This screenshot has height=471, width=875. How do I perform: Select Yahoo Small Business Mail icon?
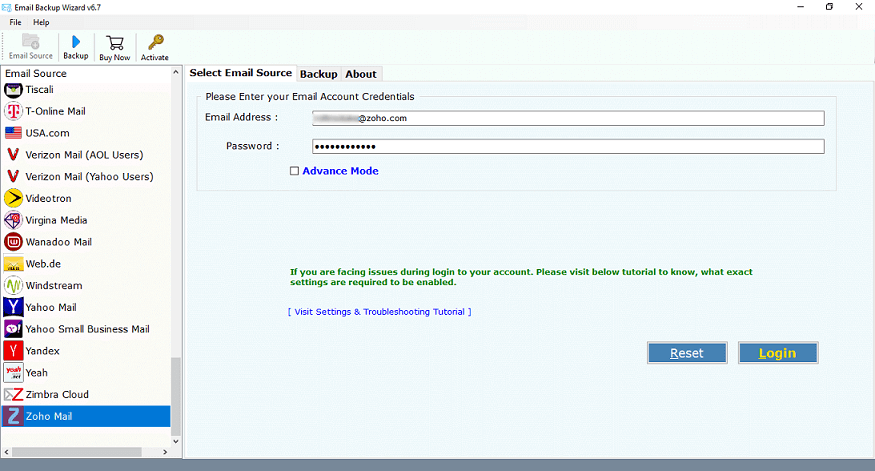[x=13, y=329]
